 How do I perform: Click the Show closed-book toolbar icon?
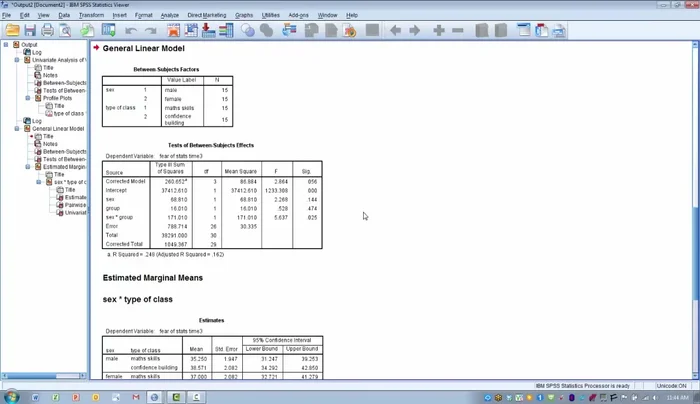coord(482,30)
